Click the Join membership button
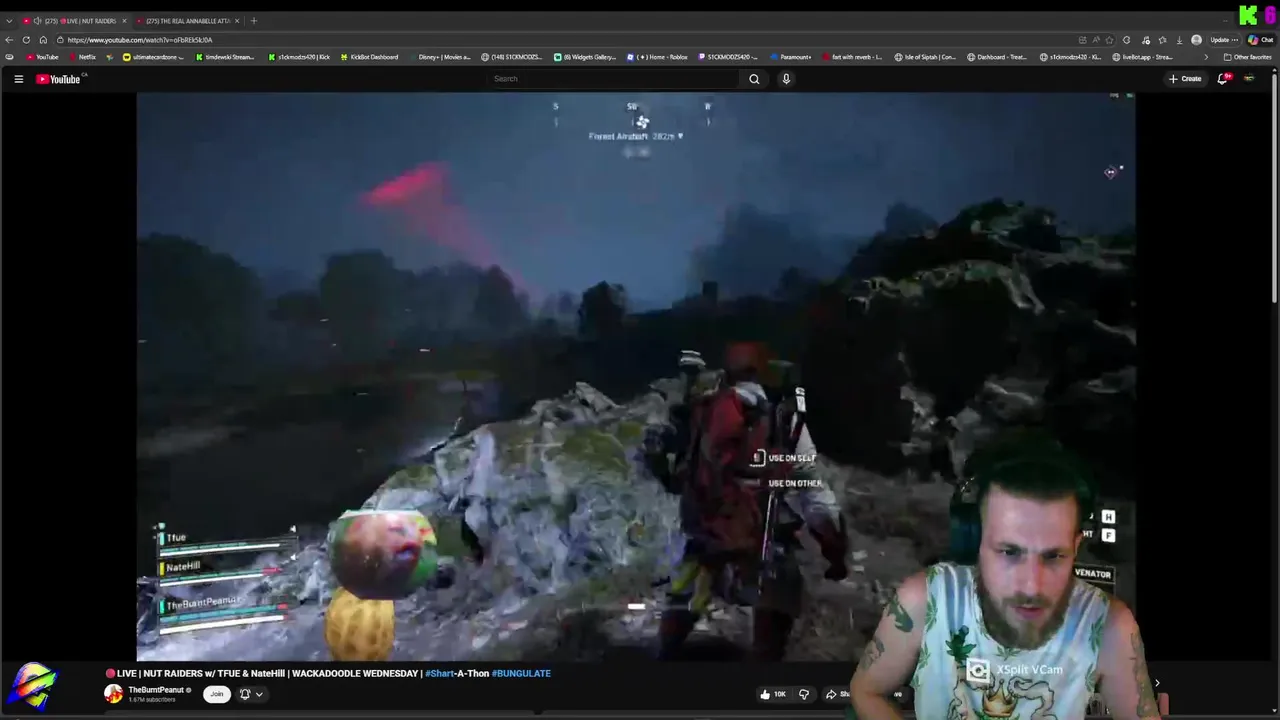 click(x=216, y=694)
